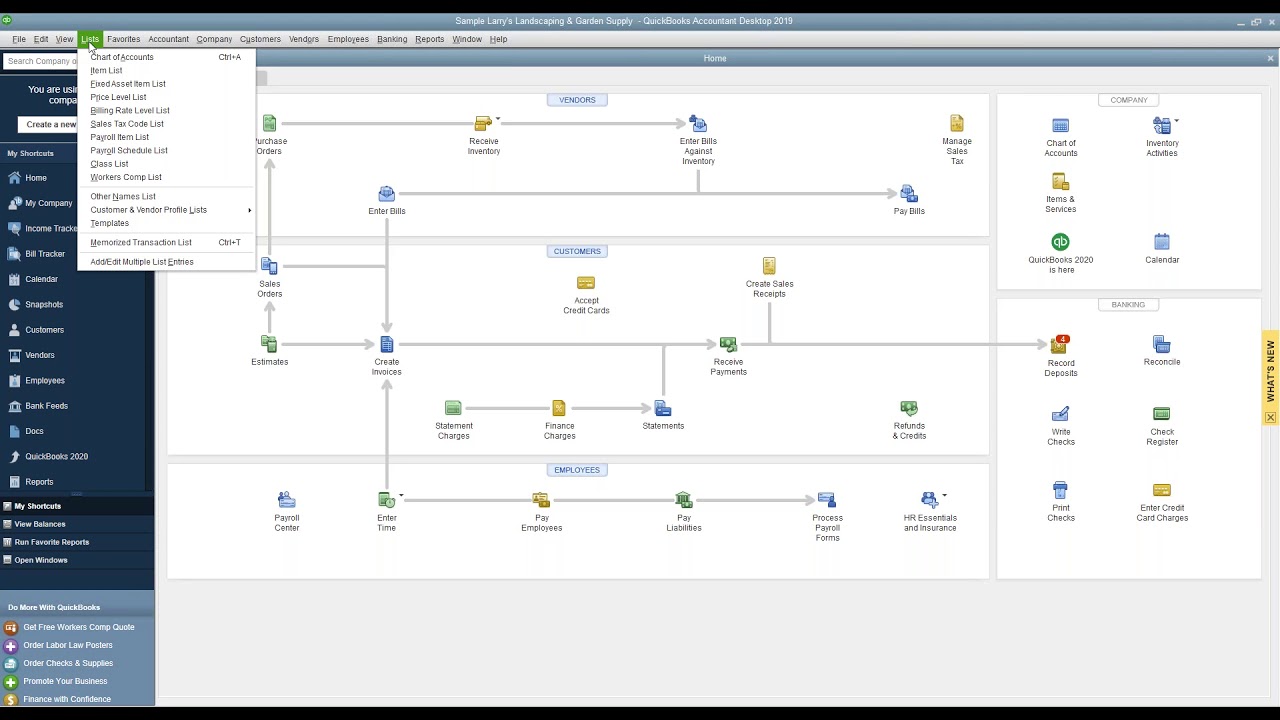Open Process Payroll Forms icon
Image resolution: width=1280 pixels, height=720 pixels.
pyautogui.click(x=827, y=500)
